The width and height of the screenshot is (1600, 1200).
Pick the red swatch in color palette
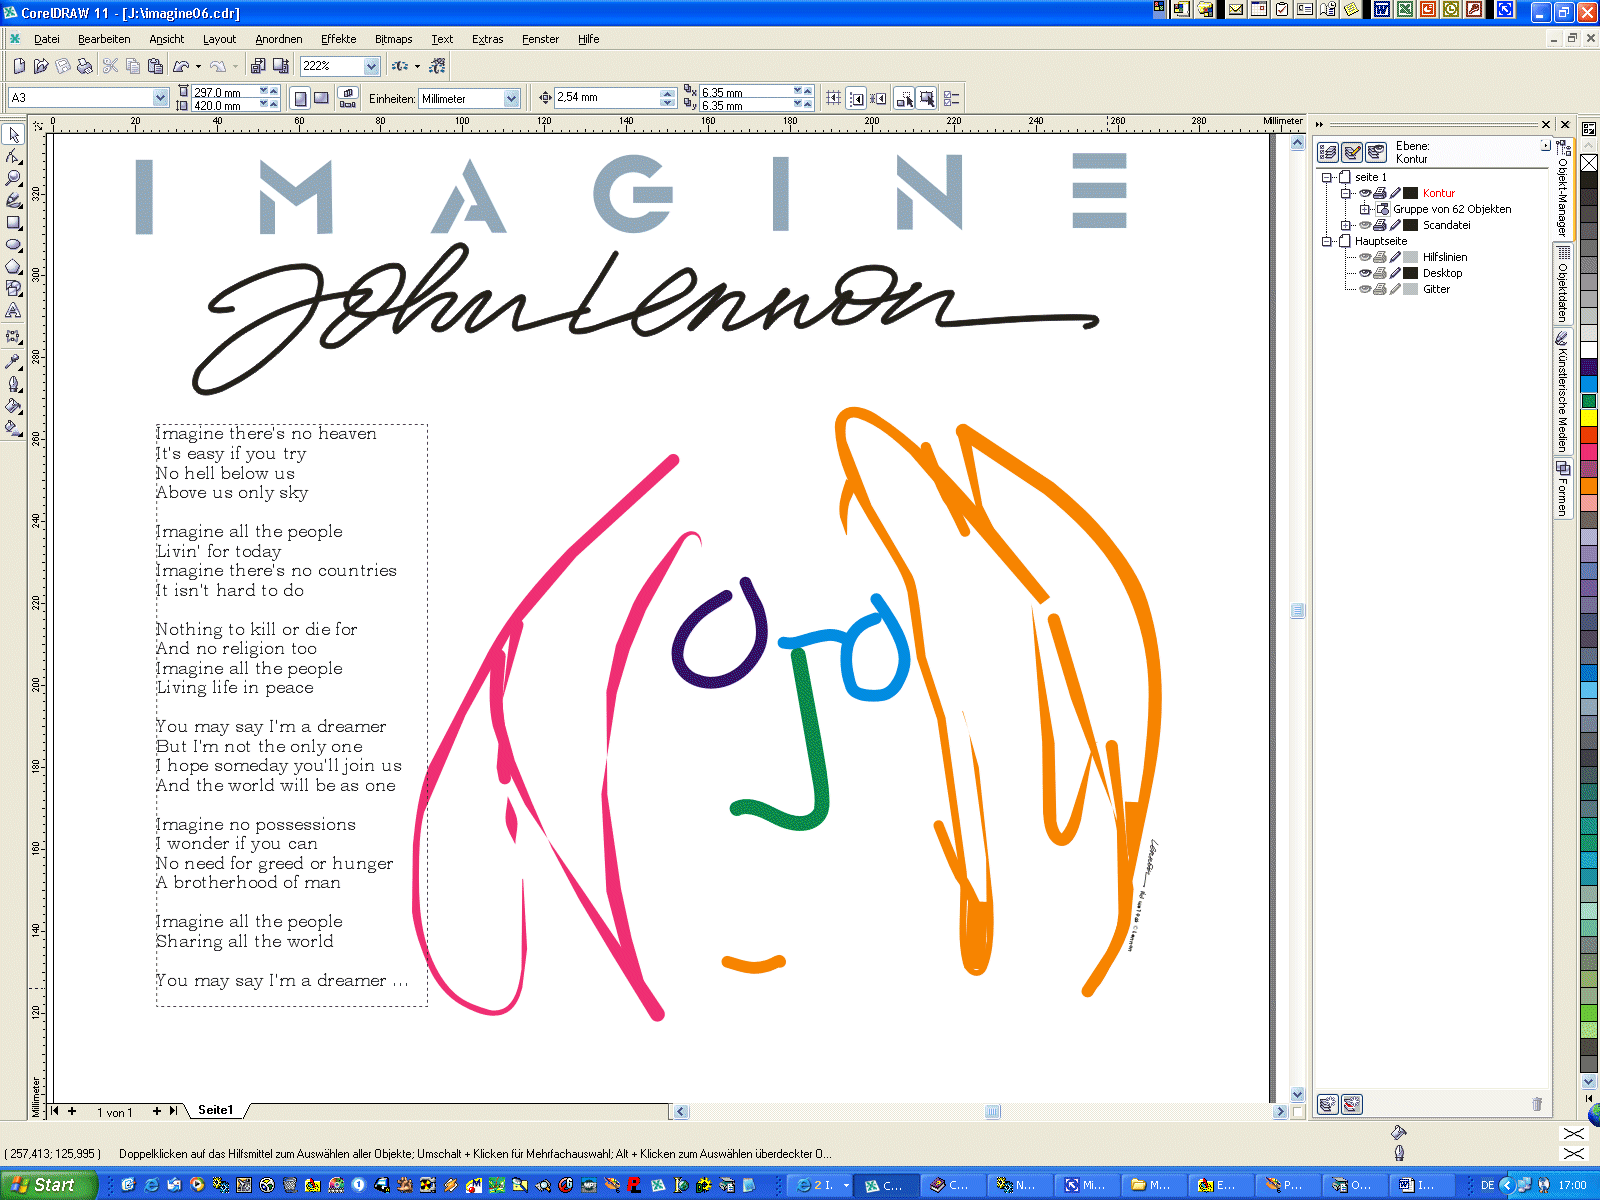tap(1589, 435)
